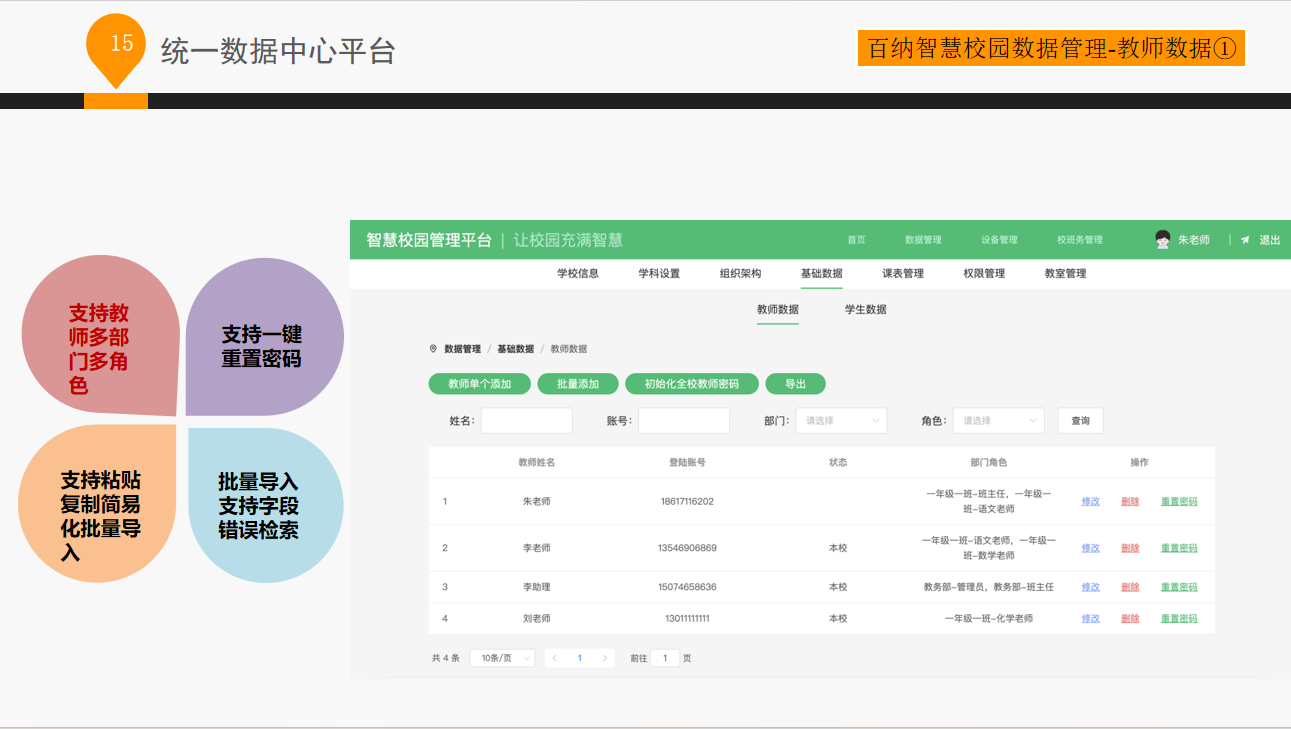
Task: Click the 批量添加 button
Action: [578, 384]
